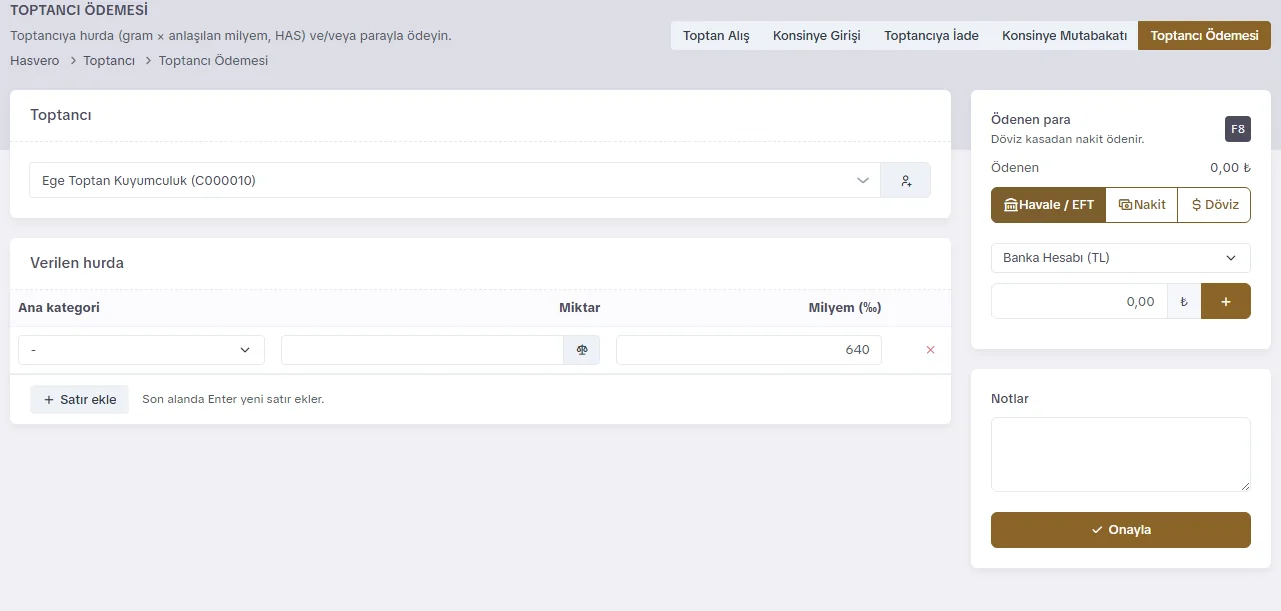Click the Satır ekle button

point(80,400)
